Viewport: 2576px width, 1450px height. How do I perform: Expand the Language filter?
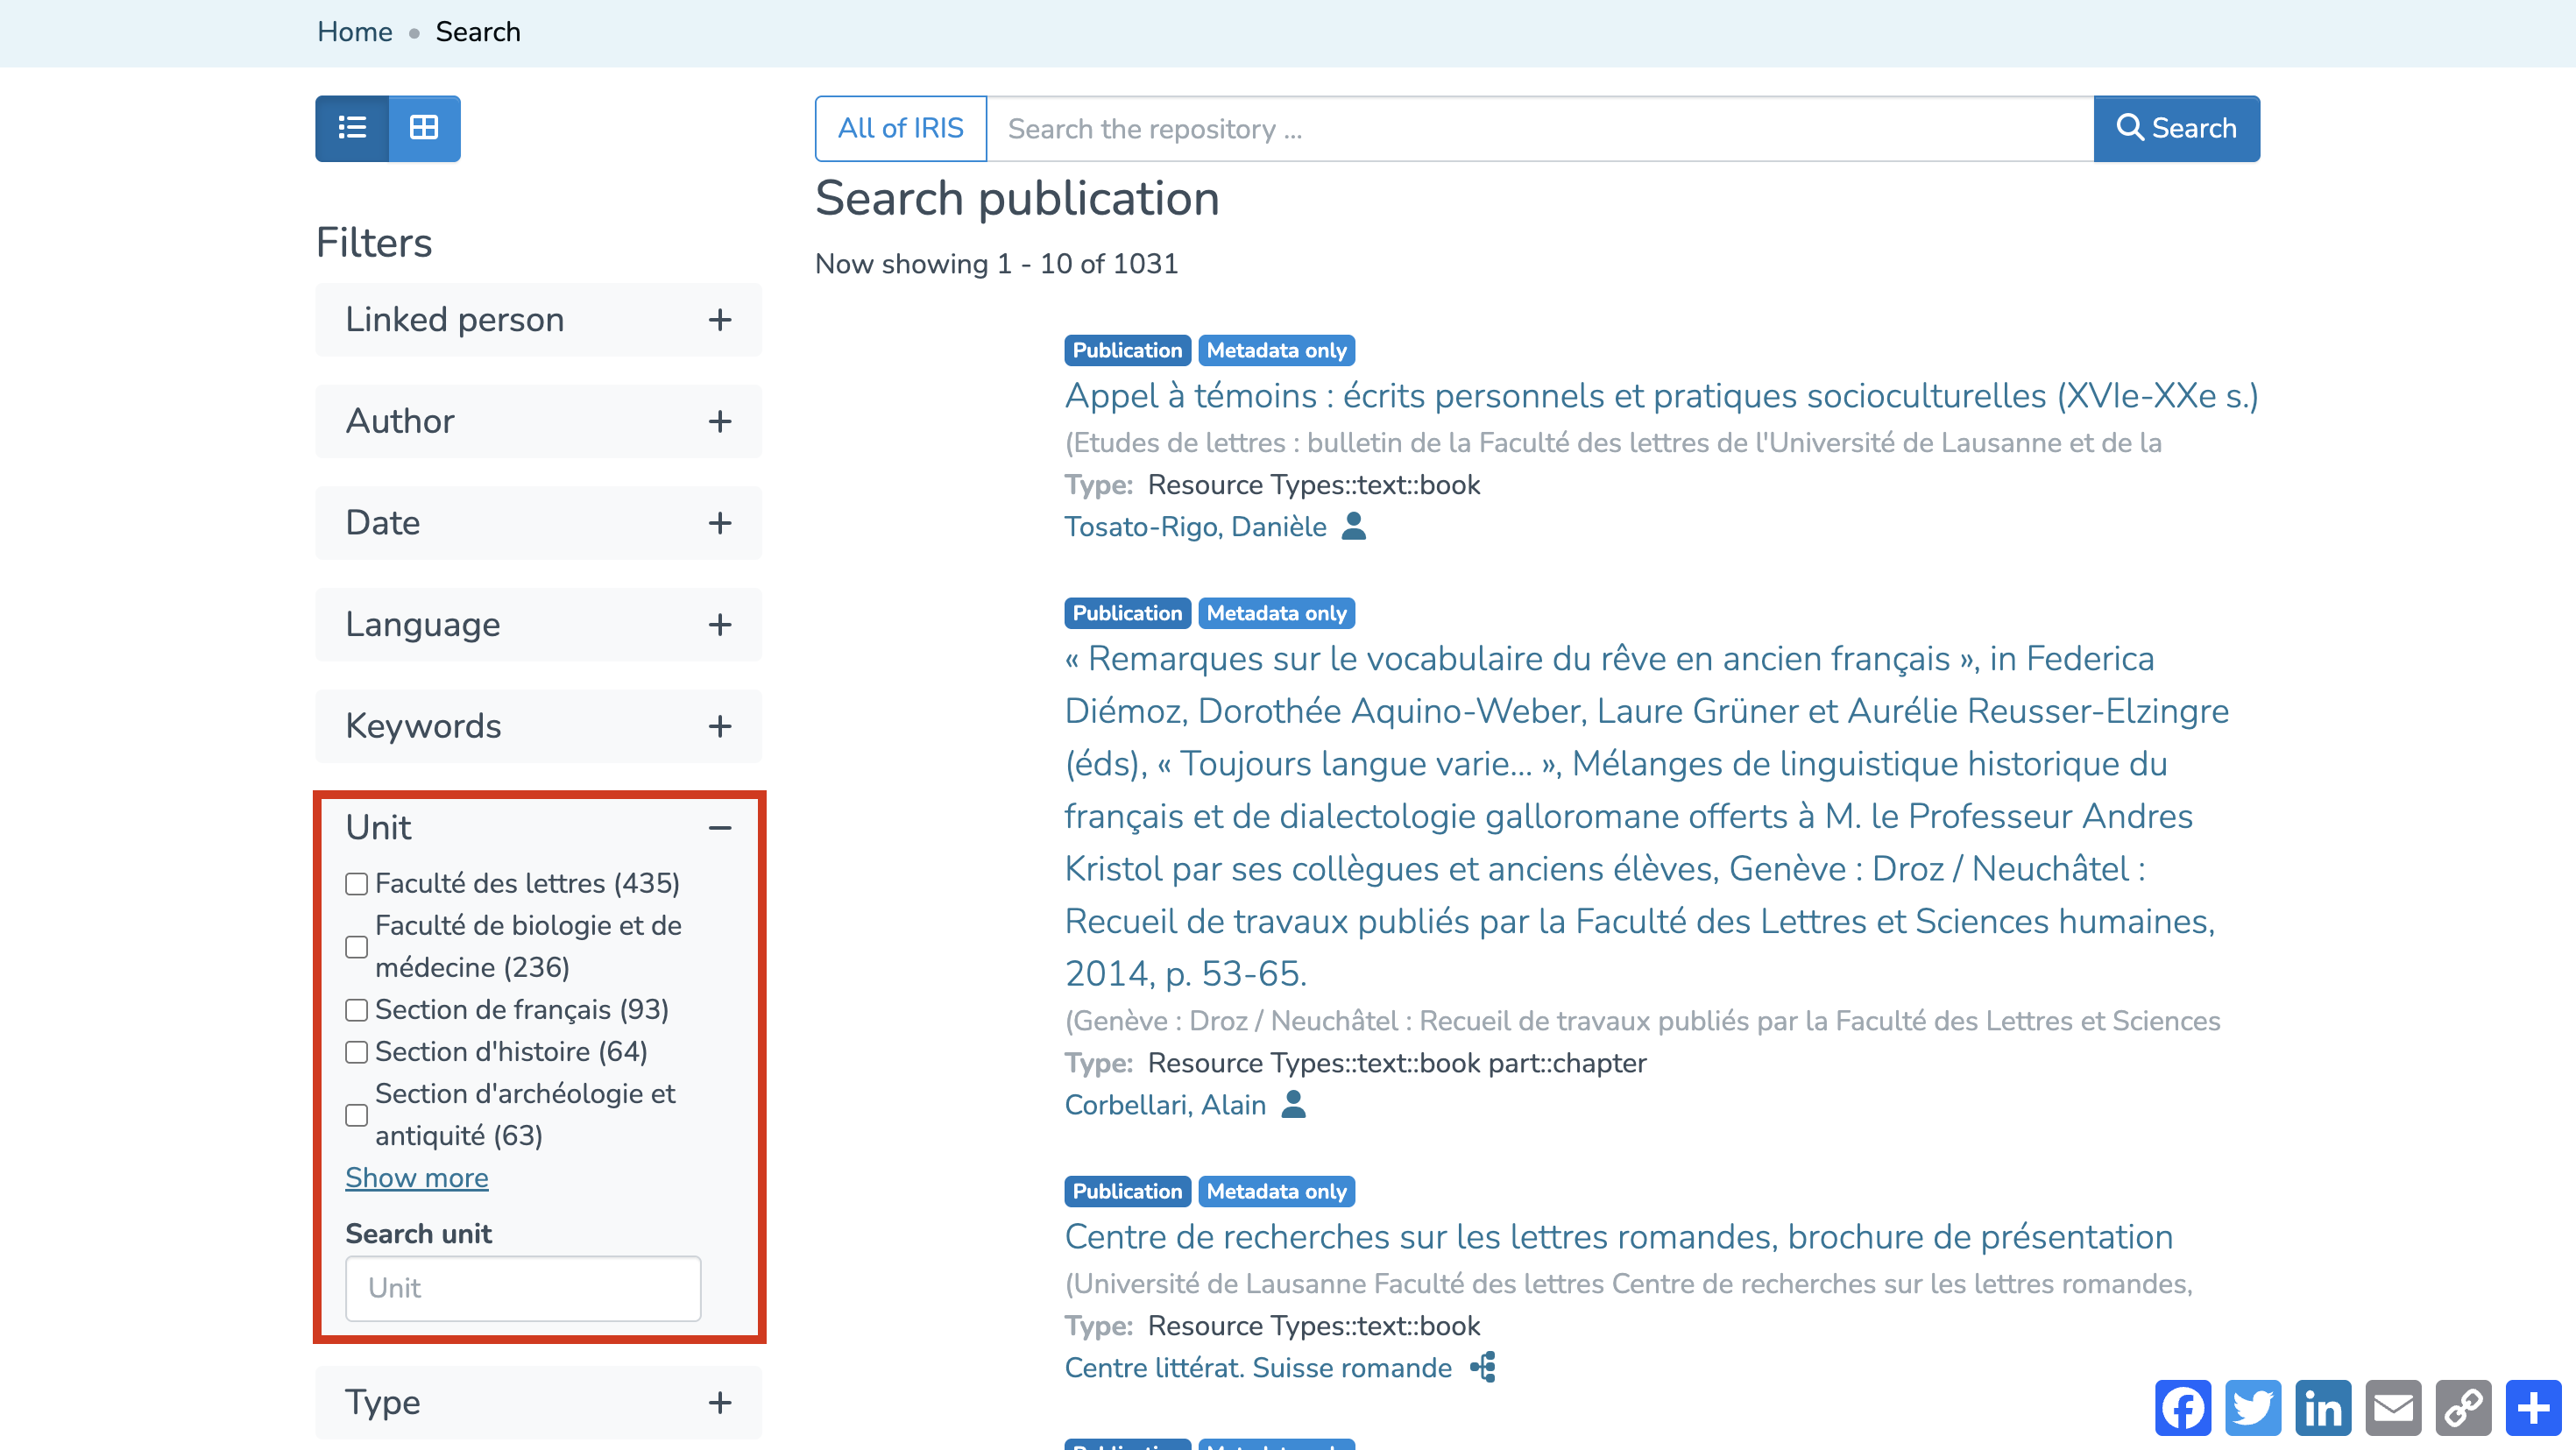click(720, 625)
